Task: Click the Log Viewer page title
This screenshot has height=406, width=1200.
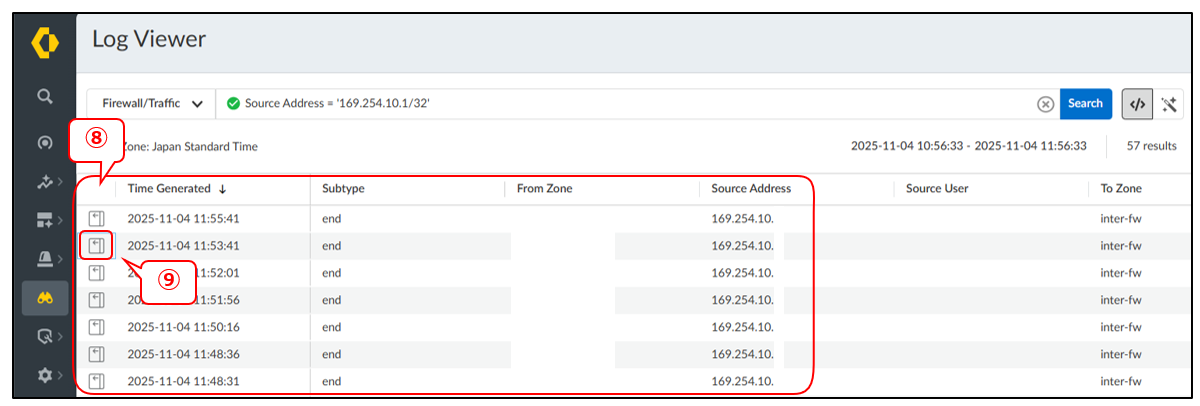Action: point(149,39)
